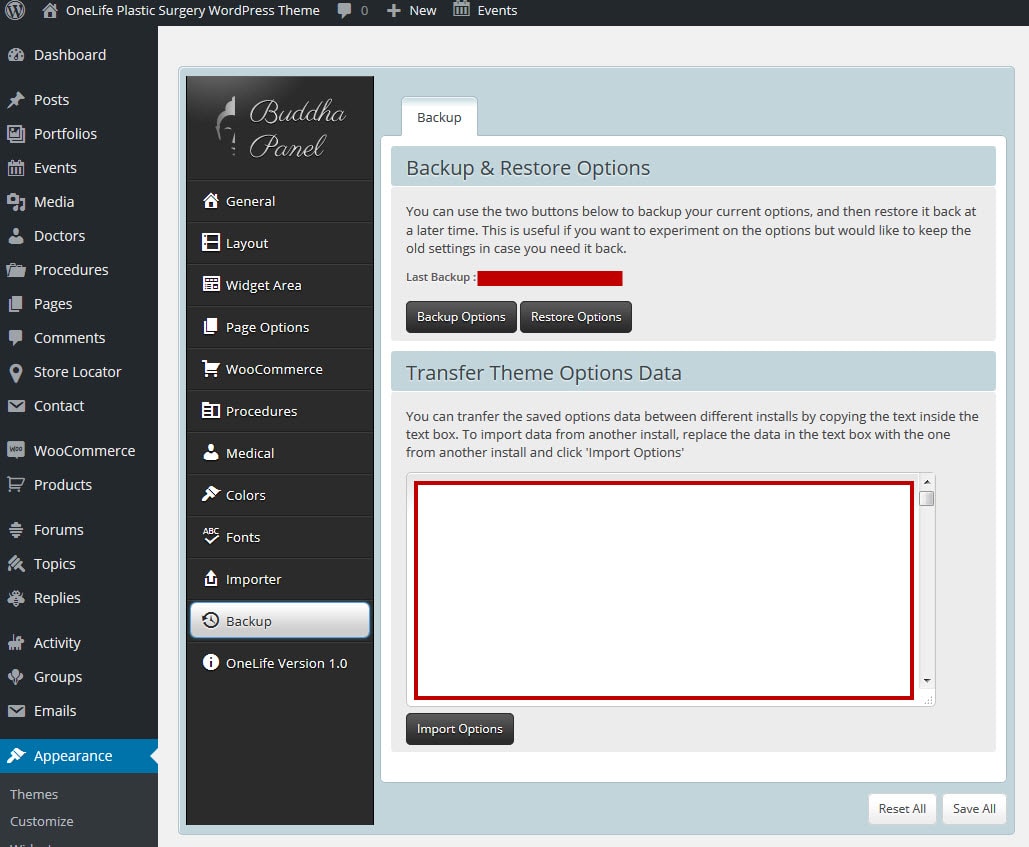Click the Medical person icon in panel
The height and width of the screenshot is (847, 1029).
[211, 453]
